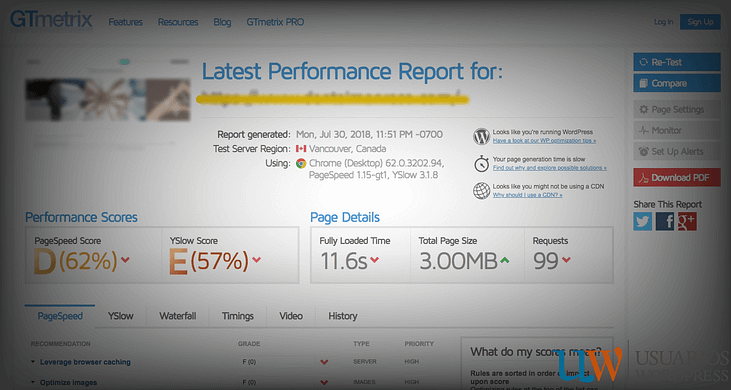The width and height of the screenshot is (731, 390).
Task: Click the 99 requests value
Action: [545, 261]
